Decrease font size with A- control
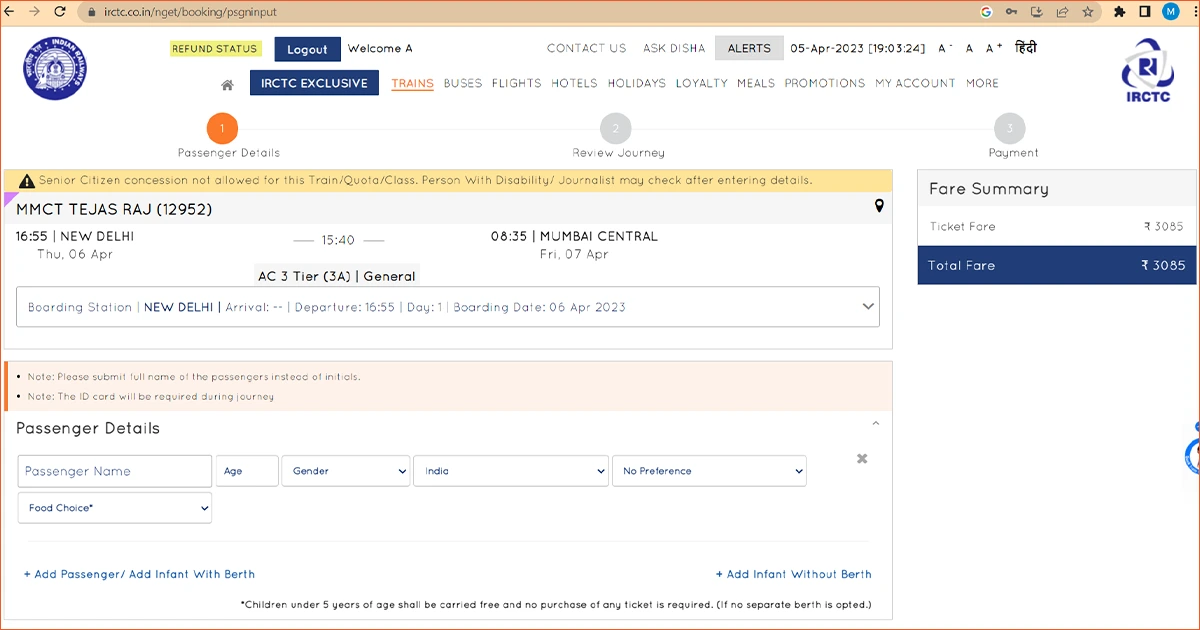This screenshot has height=630, width=1200. click(x=944, y=48)
